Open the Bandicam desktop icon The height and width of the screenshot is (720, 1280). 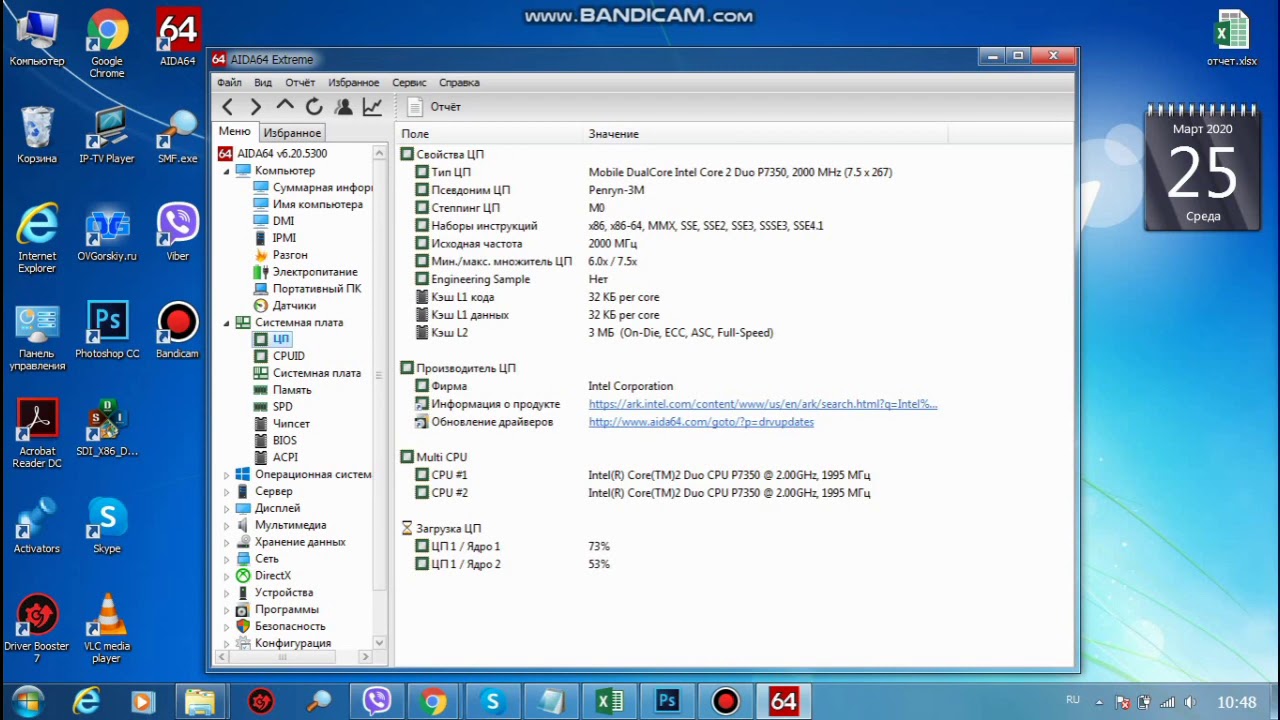177,330
